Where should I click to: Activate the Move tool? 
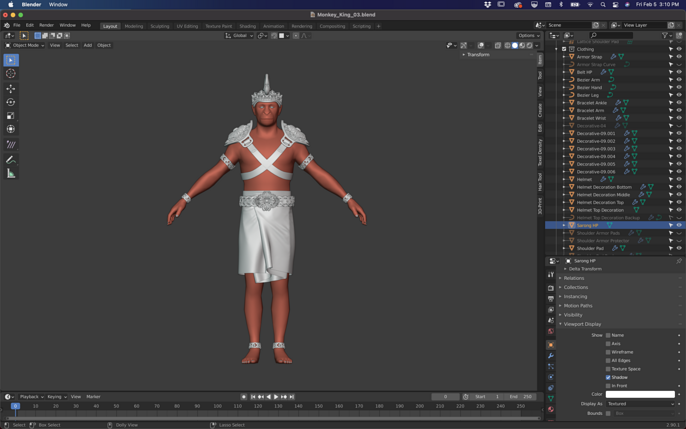pos(11,89)
